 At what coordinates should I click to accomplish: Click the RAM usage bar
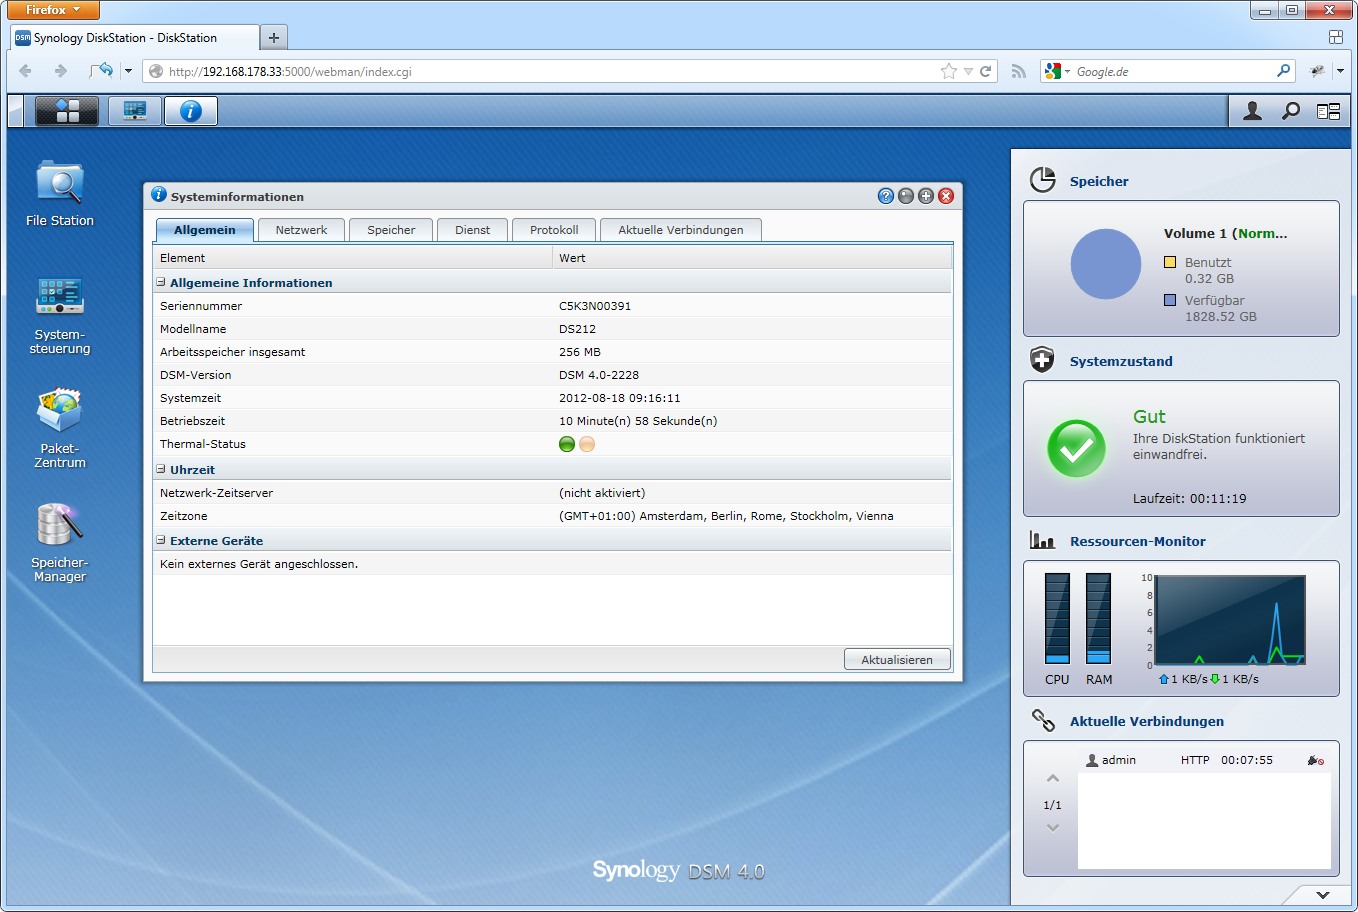click(x=1098, y=618)
